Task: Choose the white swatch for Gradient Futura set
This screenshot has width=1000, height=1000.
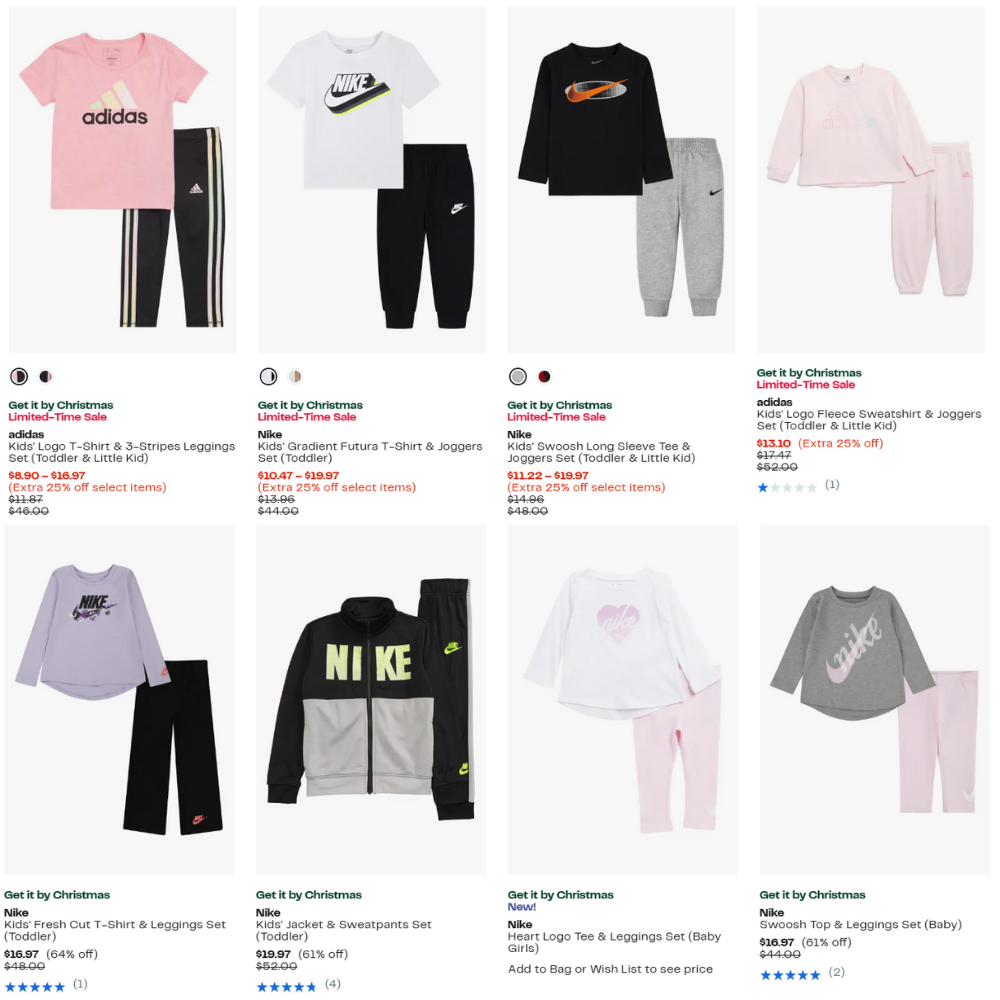Action: pos(268,377)
